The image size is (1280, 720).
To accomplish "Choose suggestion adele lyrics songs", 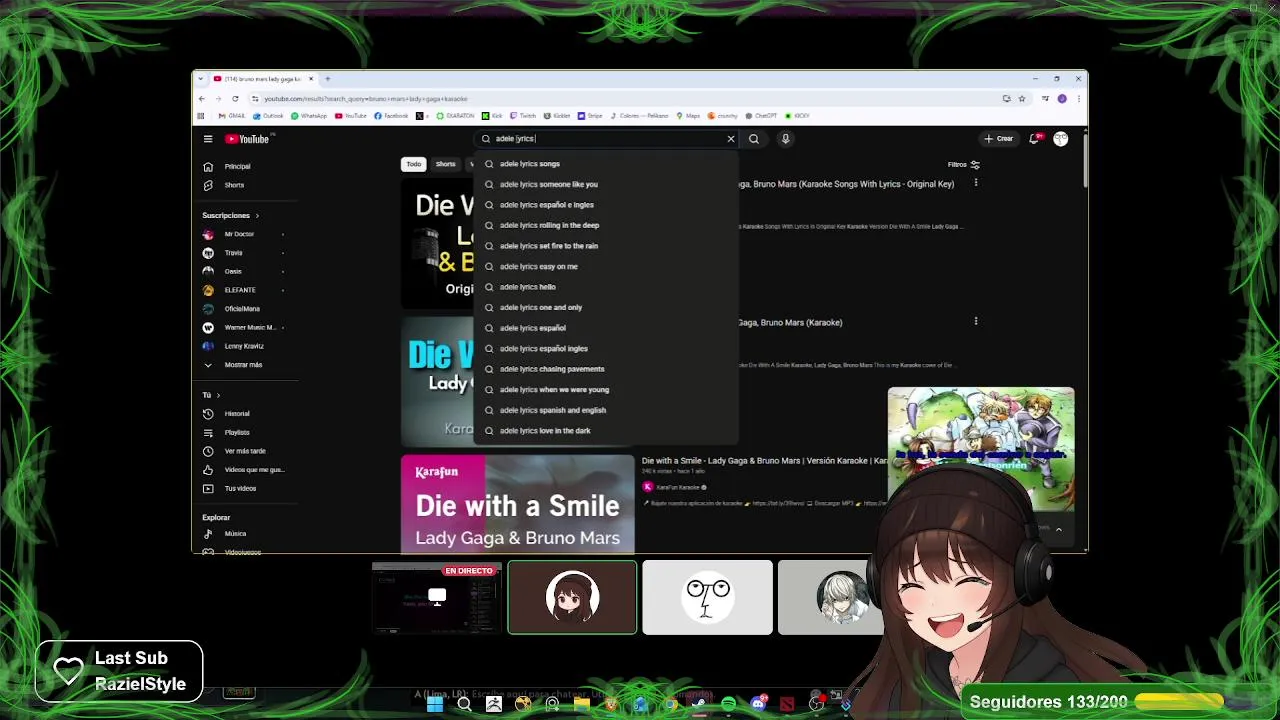I will (607, 164).
